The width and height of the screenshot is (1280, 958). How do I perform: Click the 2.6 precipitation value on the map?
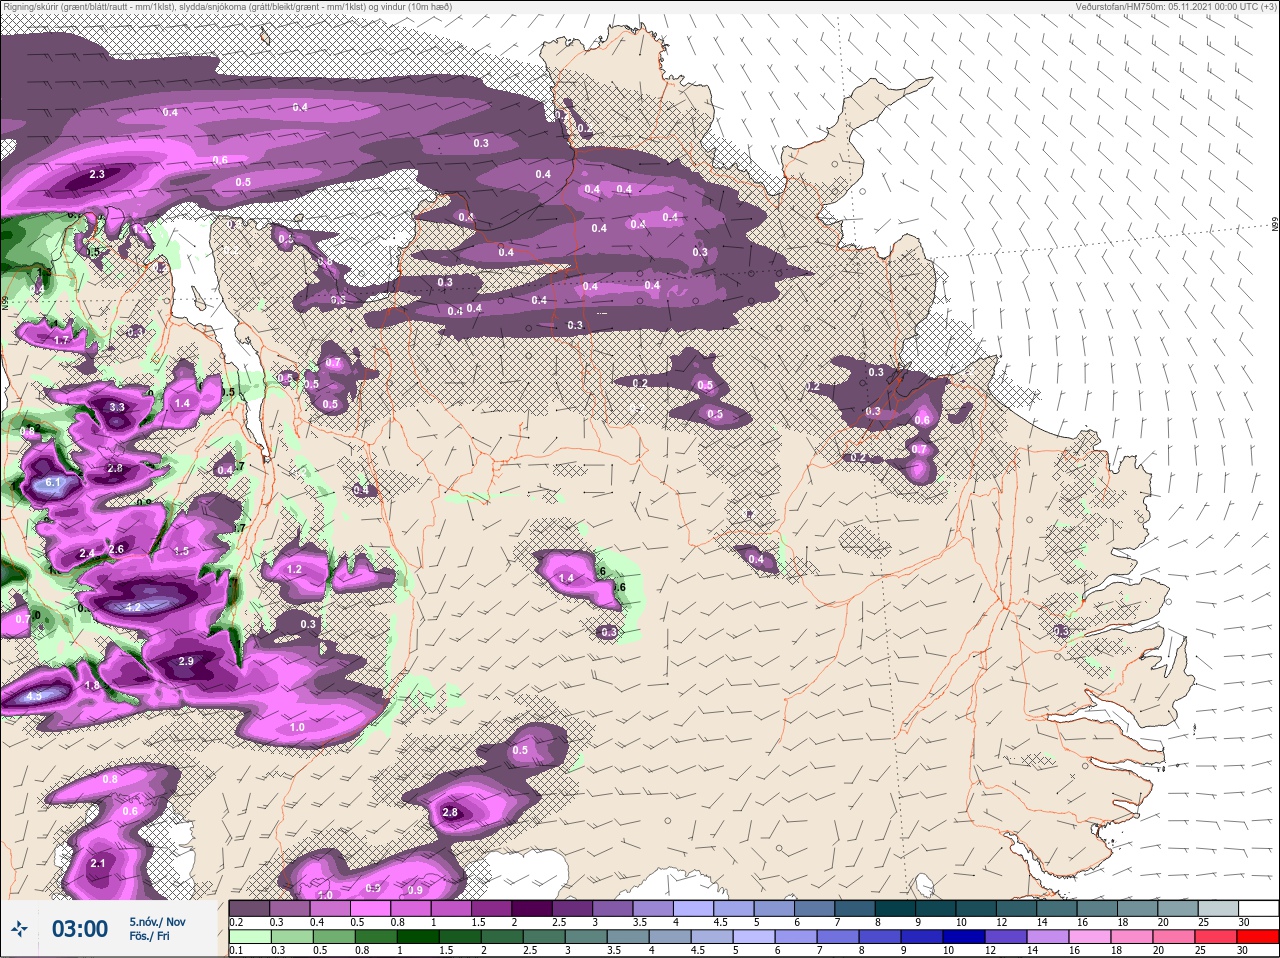[116, 549]
